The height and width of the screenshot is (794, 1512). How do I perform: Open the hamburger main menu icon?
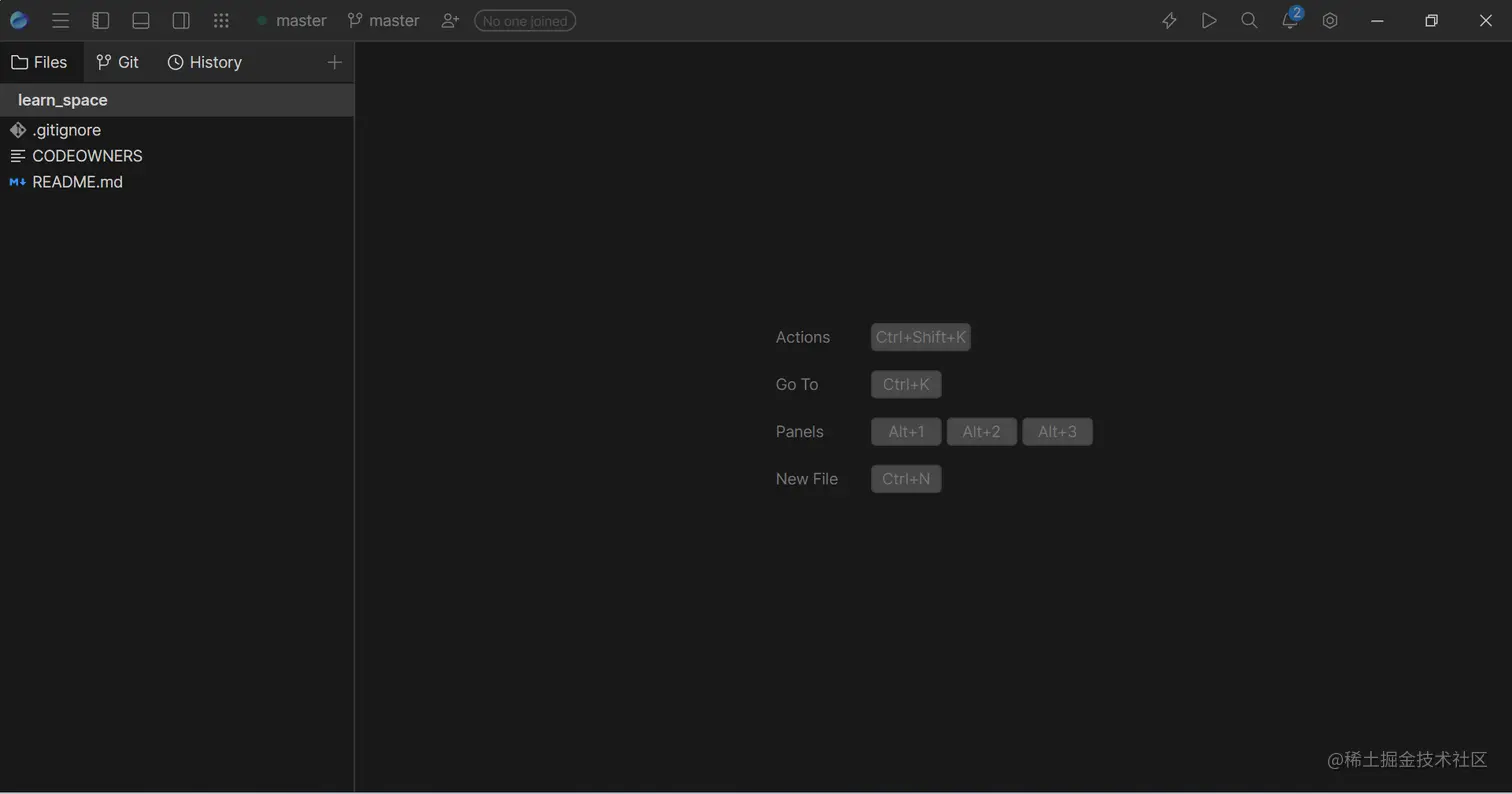60,20
